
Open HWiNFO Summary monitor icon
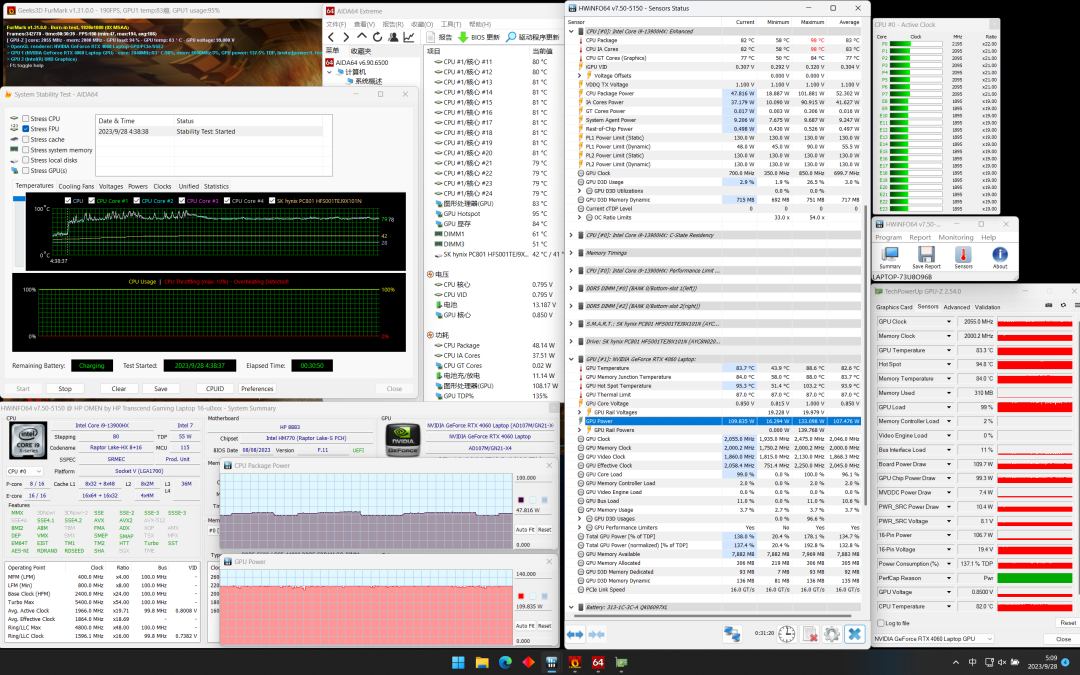pos(889,254)
